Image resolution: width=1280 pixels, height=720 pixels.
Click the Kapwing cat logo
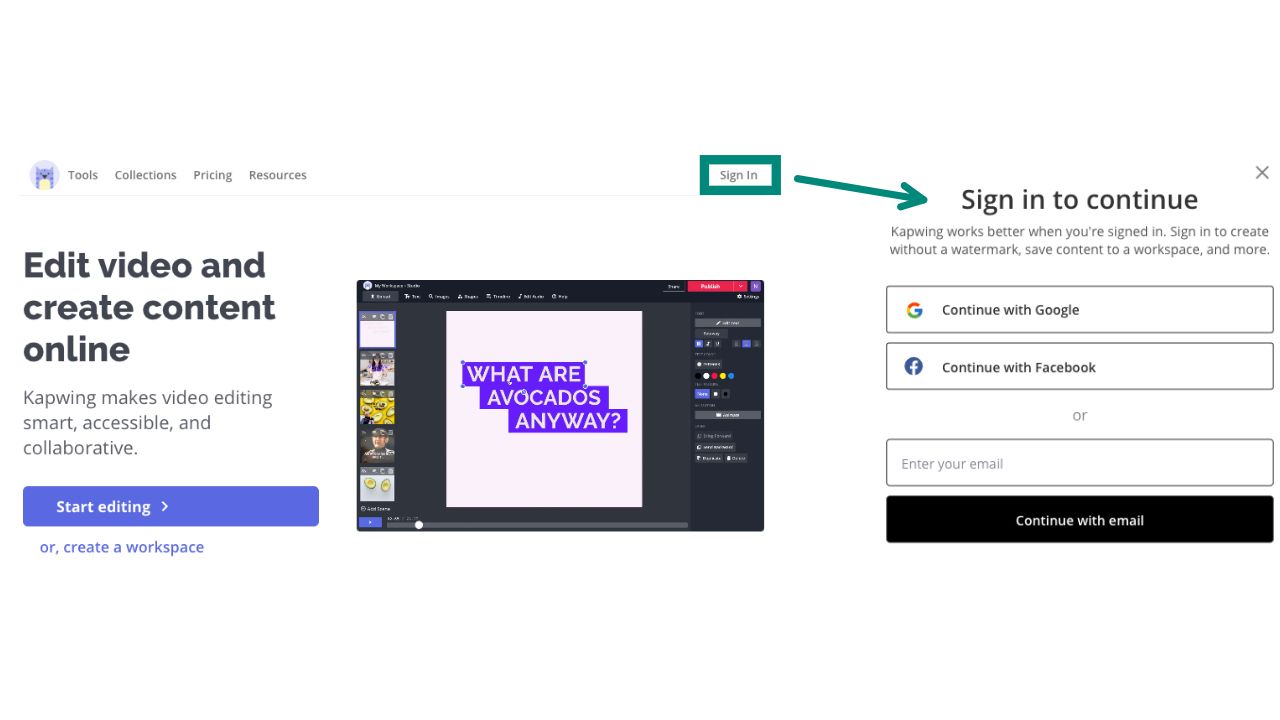[44, 175]
